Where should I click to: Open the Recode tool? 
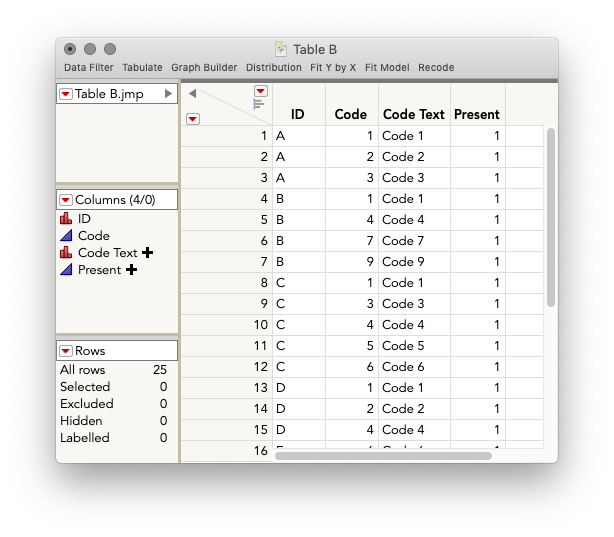436,68
